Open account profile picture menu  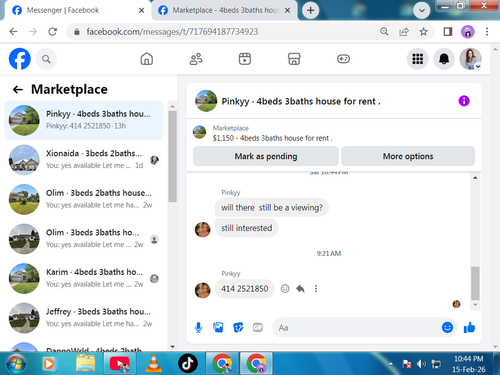[470, 59]
